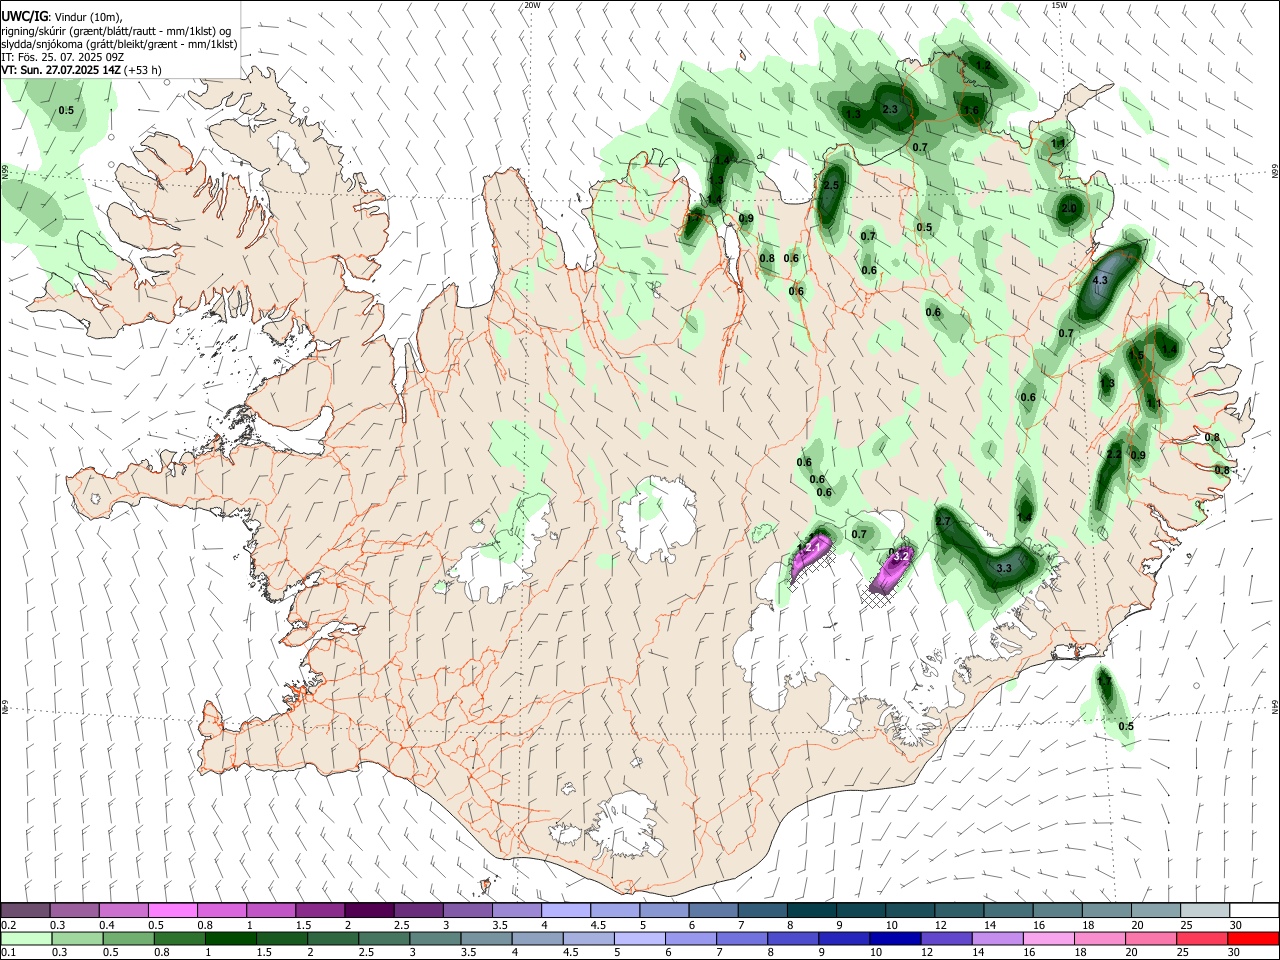Click the UWC/IG title text
The width and height of the screenshot is (1280, 960).
coord(23,16)
